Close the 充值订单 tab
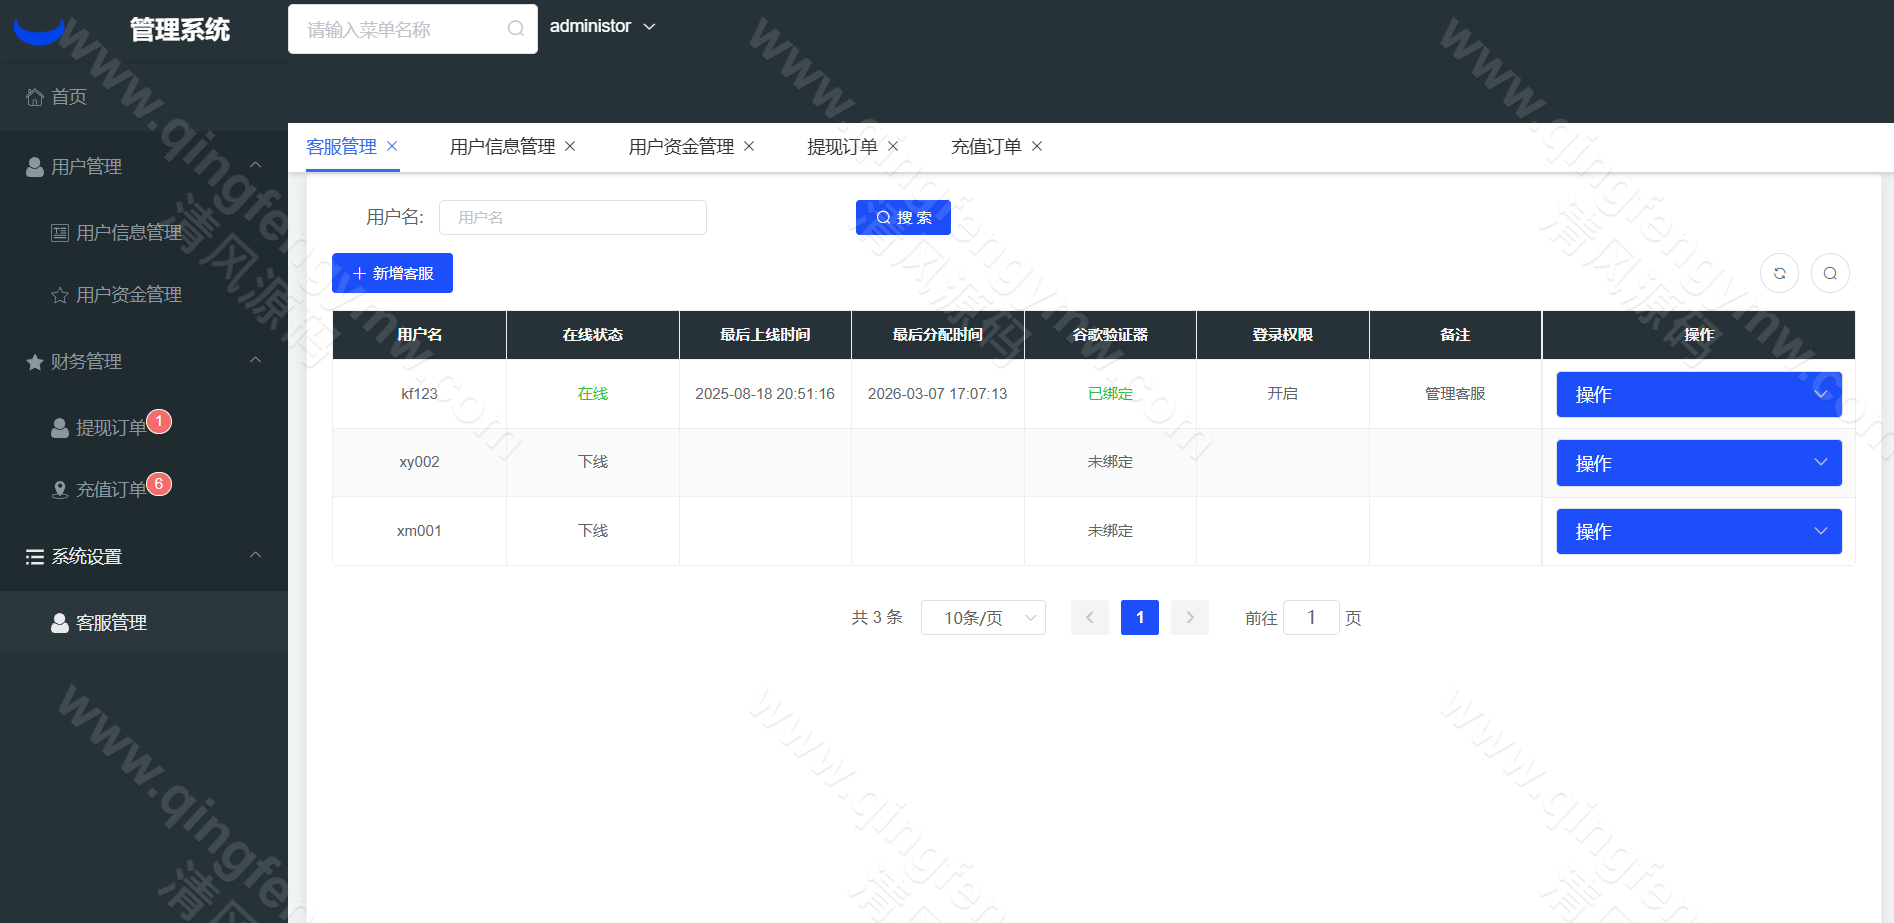 click(x=1037, y=146)
